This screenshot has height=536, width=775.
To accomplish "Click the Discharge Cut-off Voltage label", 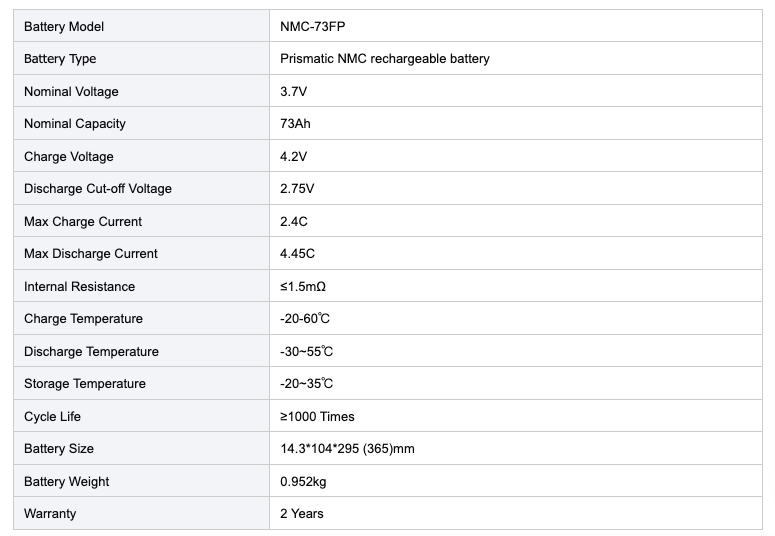I will (x=98, y=188).
